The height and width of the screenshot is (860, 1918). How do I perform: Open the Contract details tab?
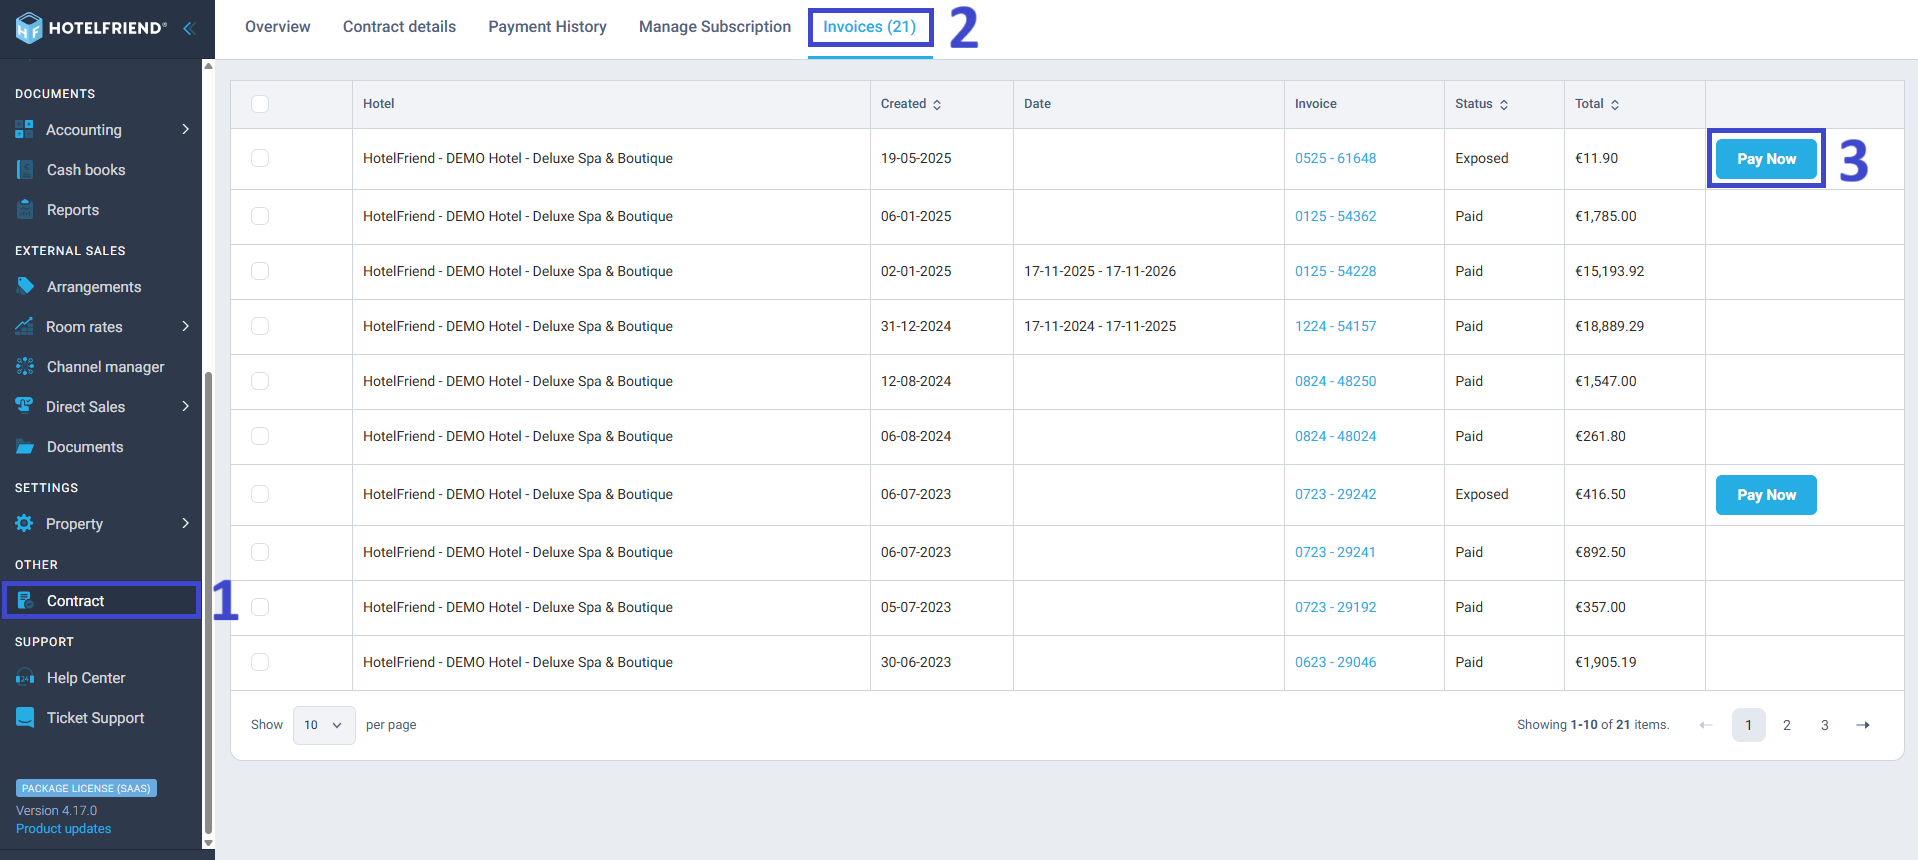(399, 27)
